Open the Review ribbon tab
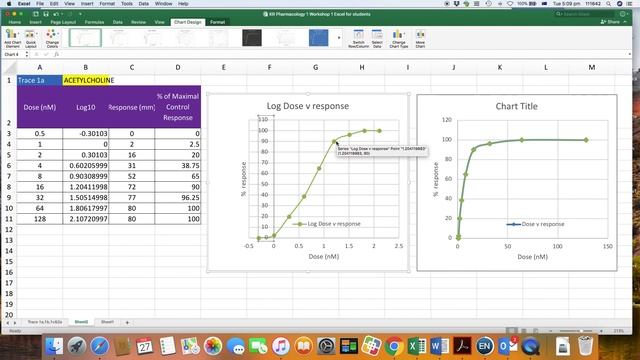 click(x=138, y=22)
